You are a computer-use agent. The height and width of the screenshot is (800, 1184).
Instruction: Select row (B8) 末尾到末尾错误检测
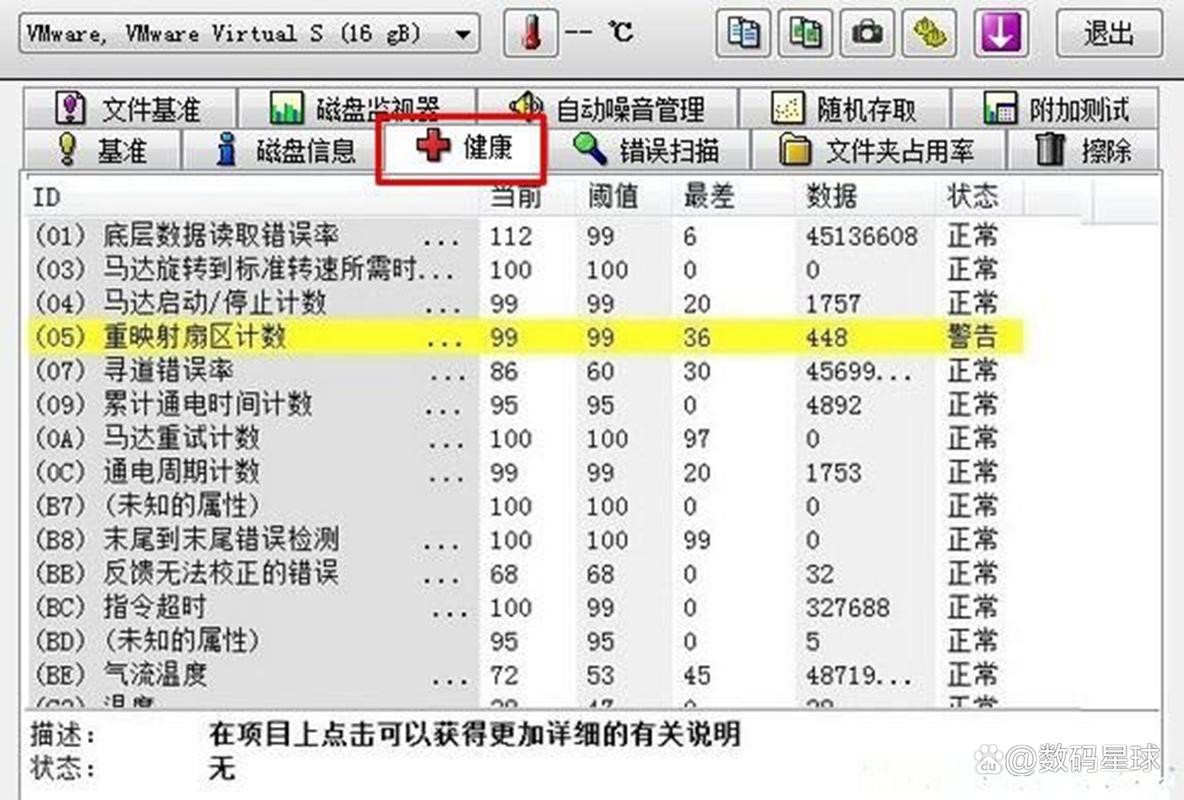click(524, 539)
